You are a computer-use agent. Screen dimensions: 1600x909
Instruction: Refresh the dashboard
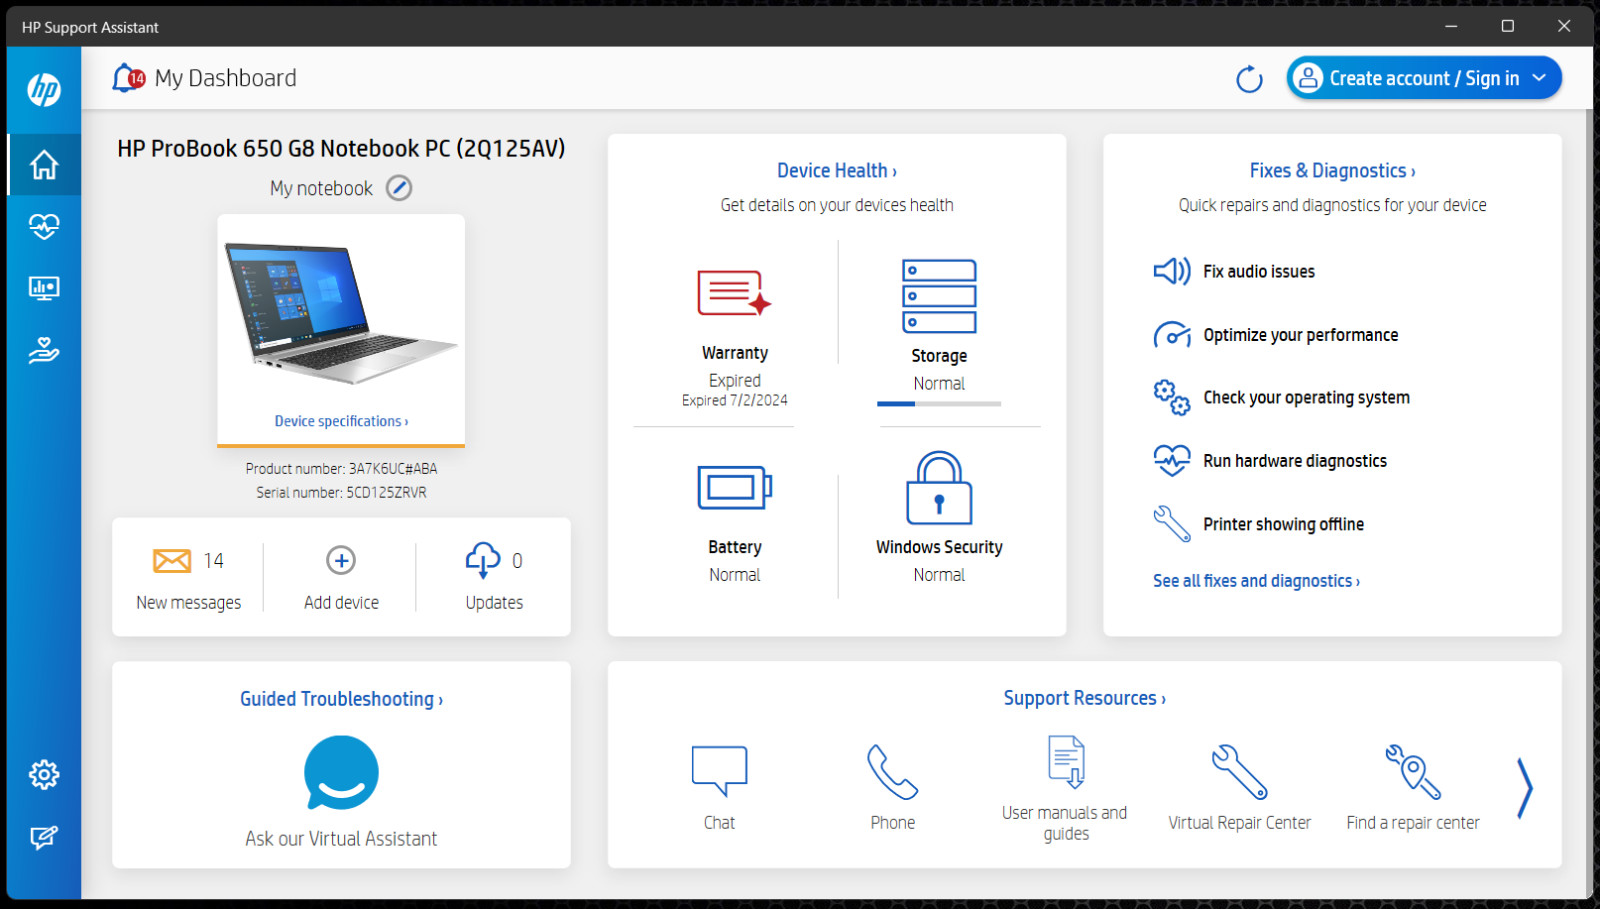(1249, 79)
